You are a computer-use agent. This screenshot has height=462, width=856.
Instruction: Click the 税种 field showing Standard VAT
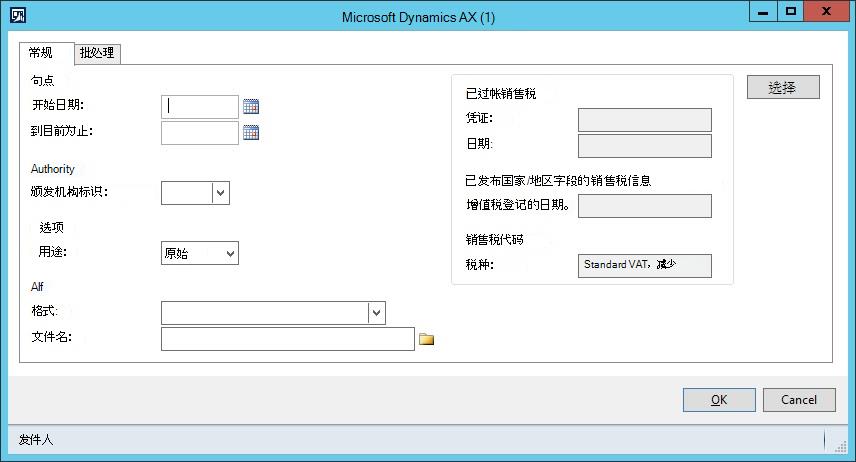(x=645, y=265)
